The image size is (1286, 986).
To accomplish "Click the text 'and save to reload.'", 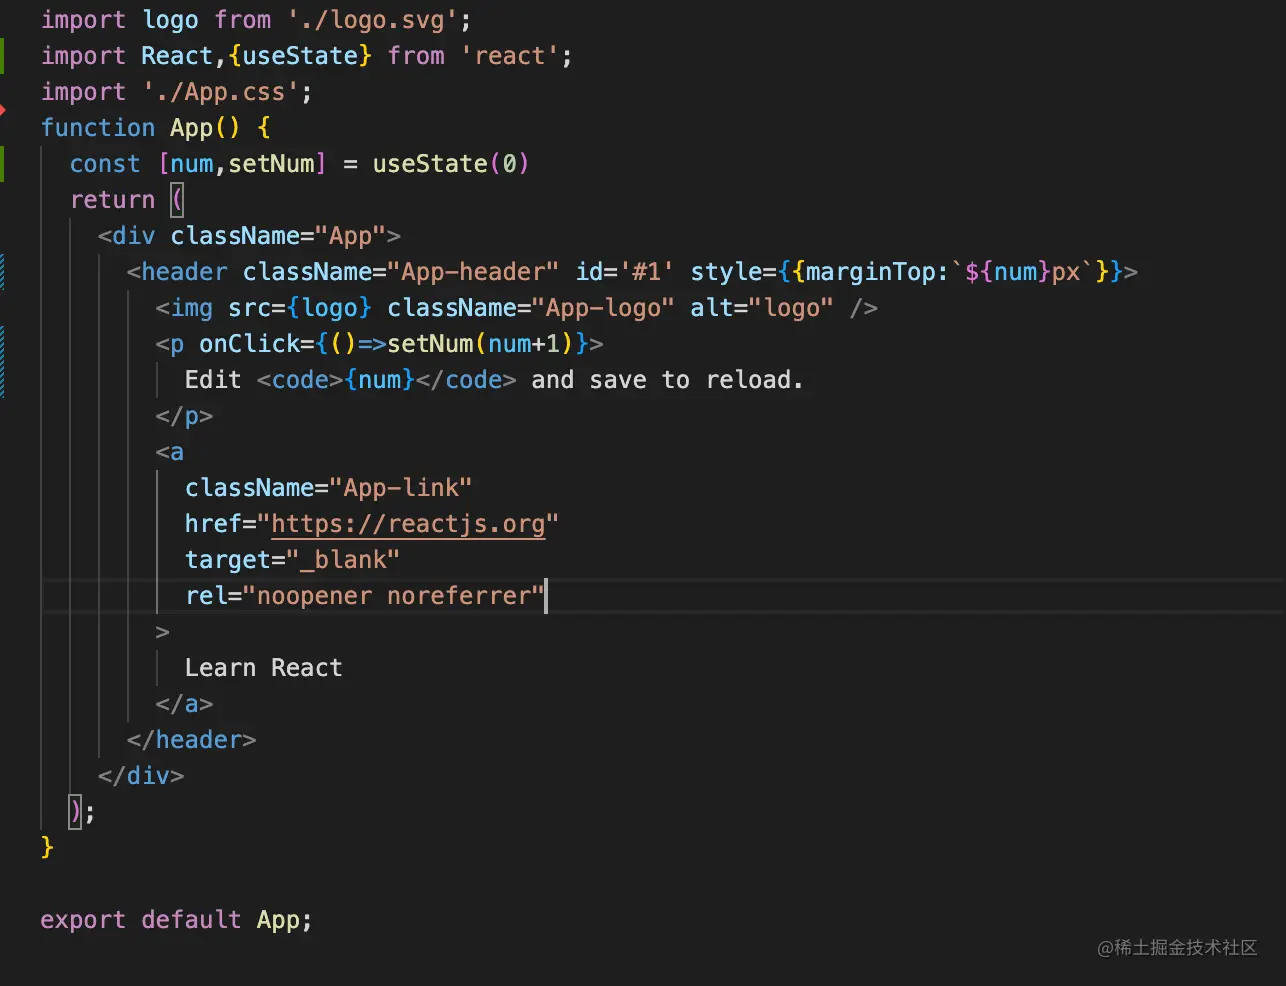I will click(667, 380).
